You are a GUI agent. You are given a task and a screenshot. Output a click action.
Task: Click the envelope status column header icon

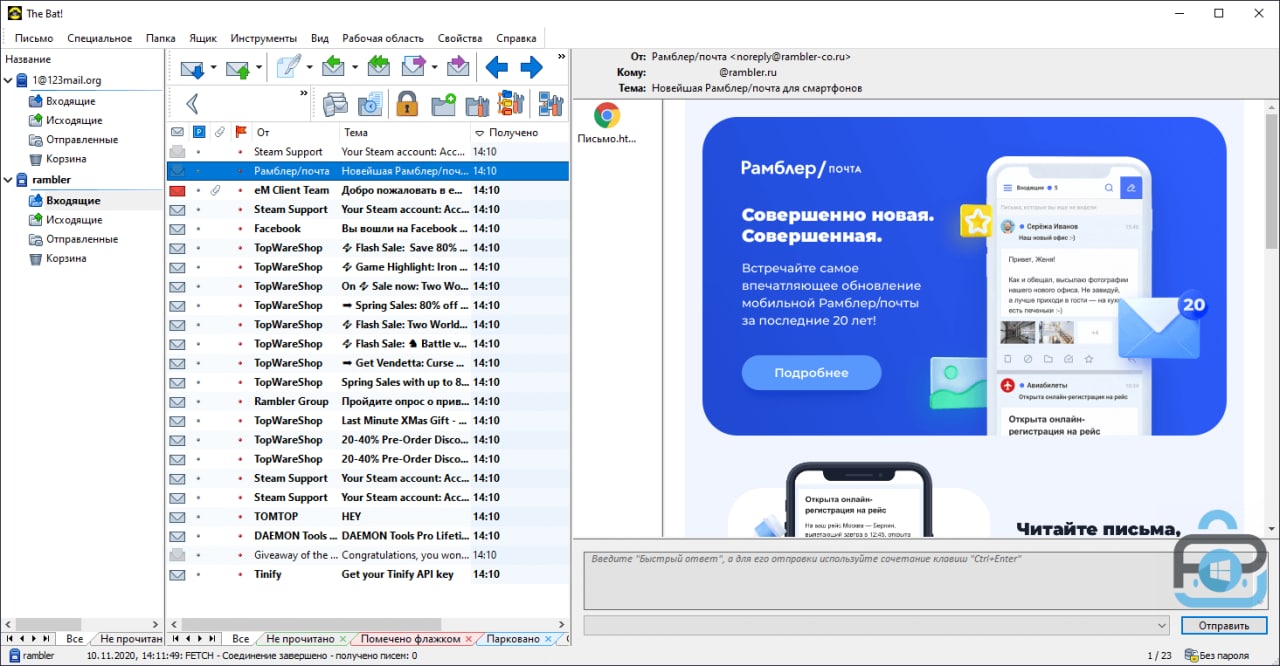(177, 132)
